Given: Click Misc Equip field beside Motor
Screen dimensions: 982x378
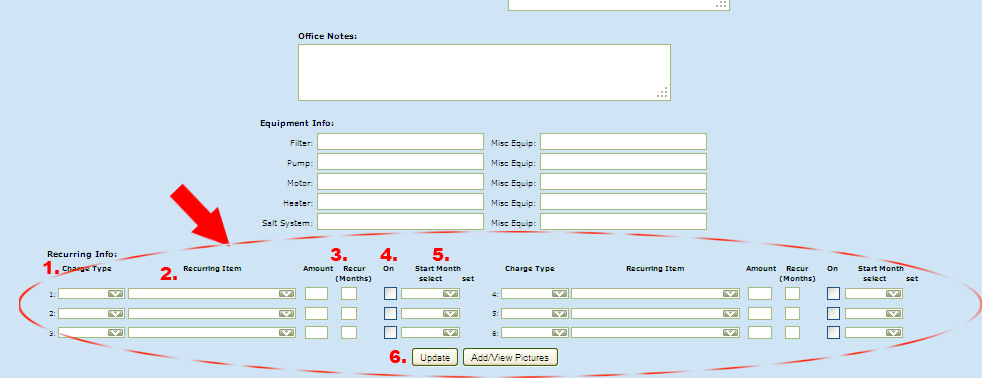Looking at the screenshot, I should point(623,181).
